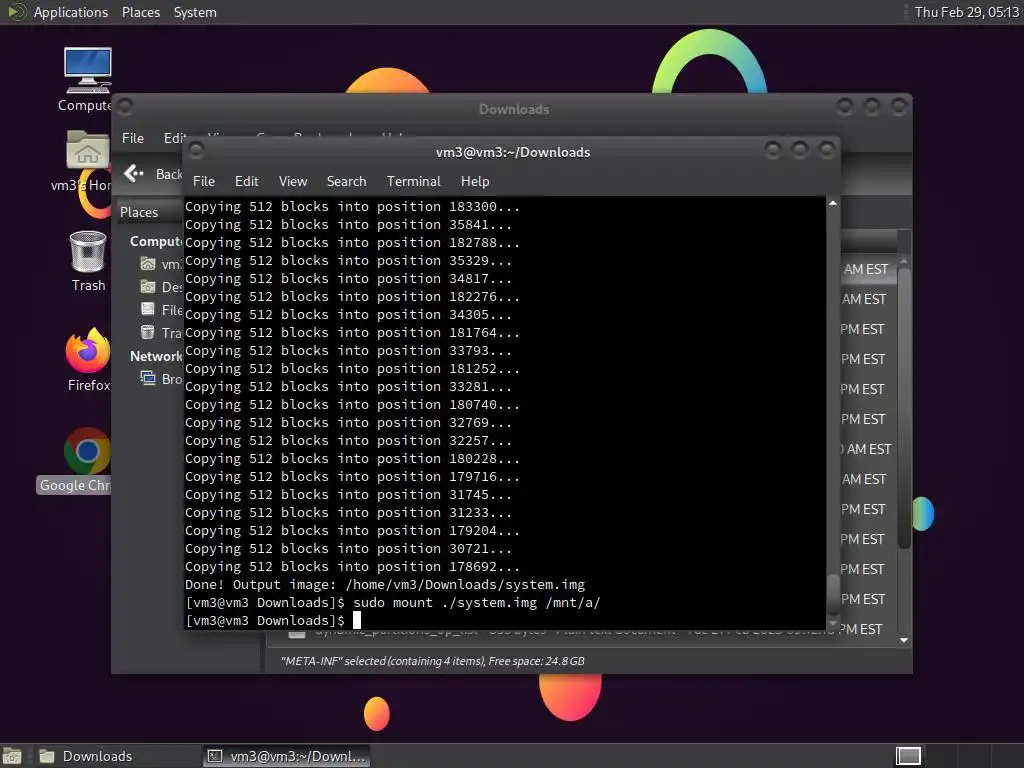Select the Desktop icon in Places sidebar
This screenshot has height=768, width=1024.
148,287
